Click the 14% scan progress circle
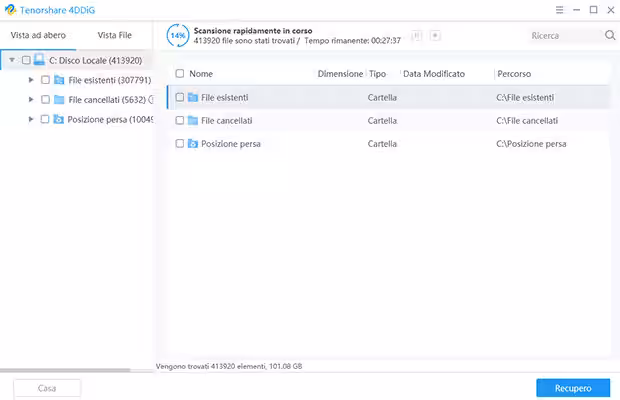The image size is (620, 400). click(178, 35)
